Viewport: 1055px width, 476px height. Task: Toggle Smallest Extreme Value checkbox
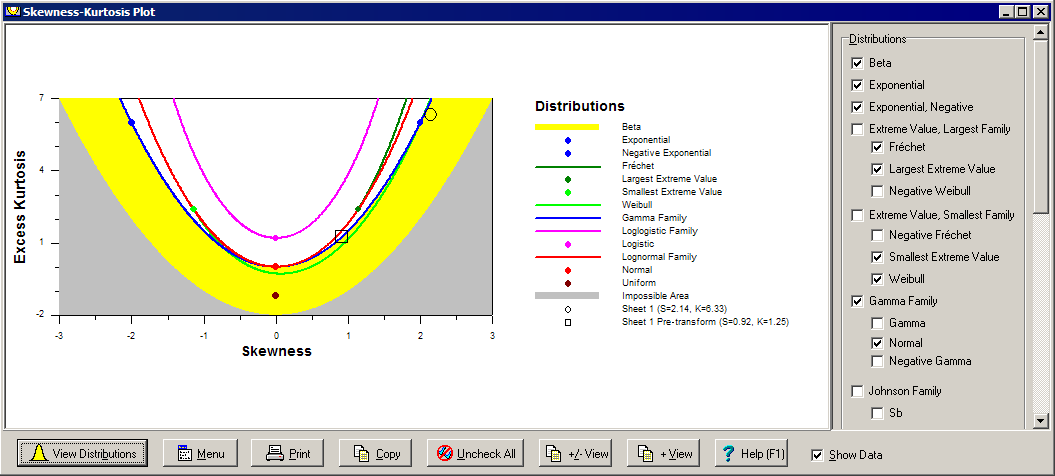tap(877, 257)
